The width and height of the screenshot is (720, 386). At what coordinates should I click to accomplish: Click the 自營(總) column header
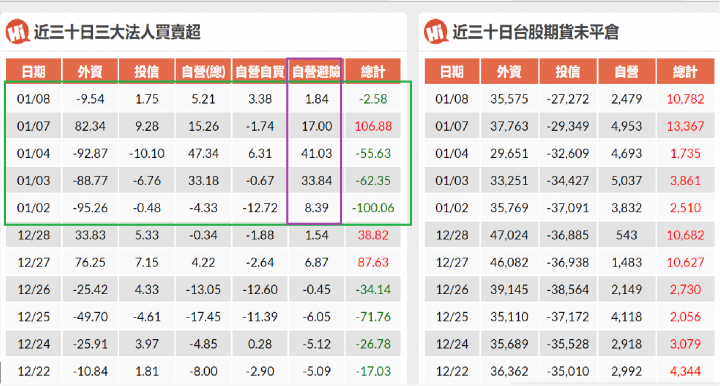[203, 72]
